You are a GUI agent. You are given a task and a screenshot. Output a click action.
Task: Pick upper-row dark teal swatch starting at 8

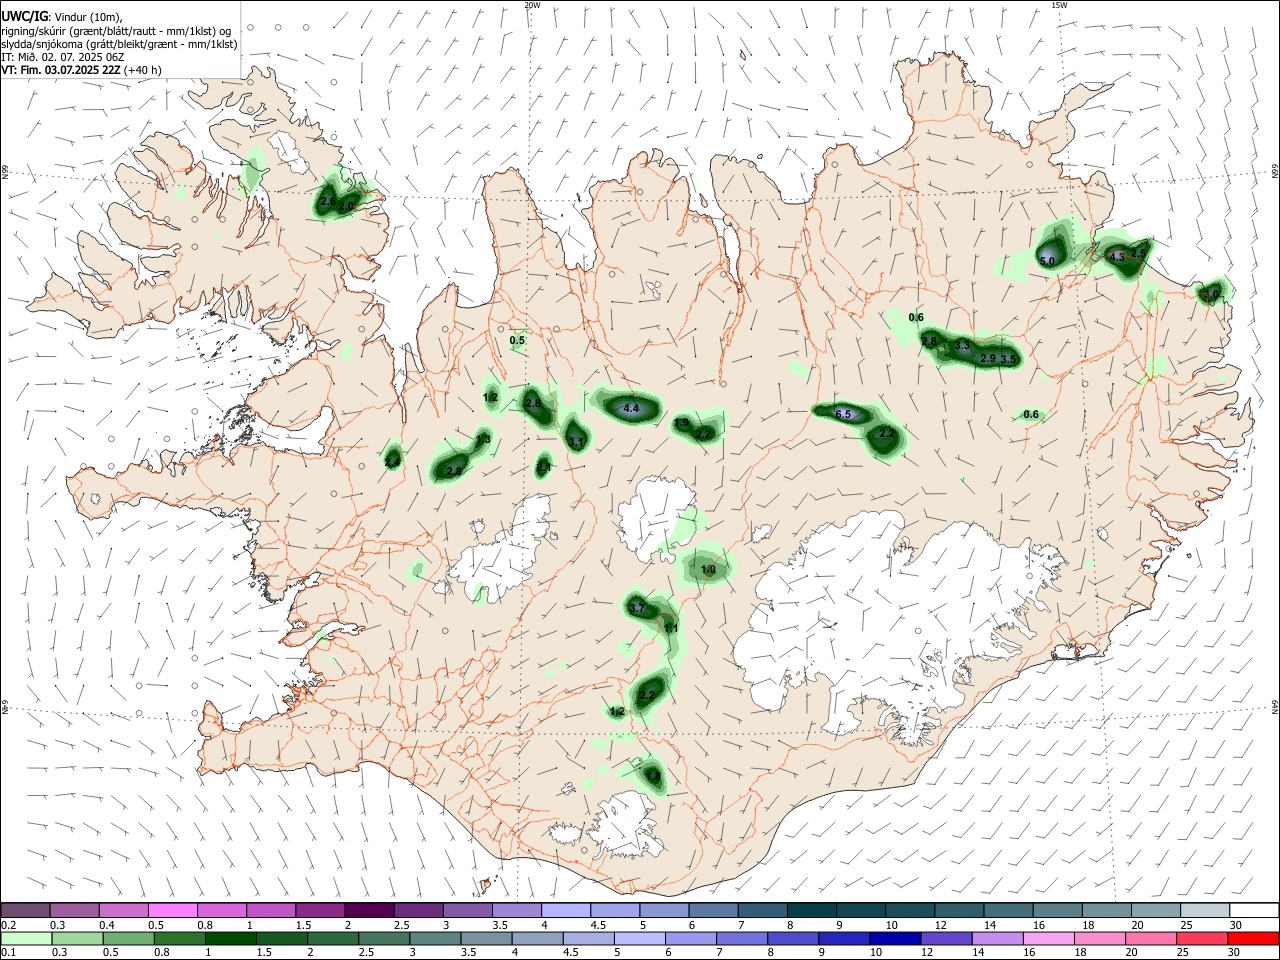[x=811, y=910]
